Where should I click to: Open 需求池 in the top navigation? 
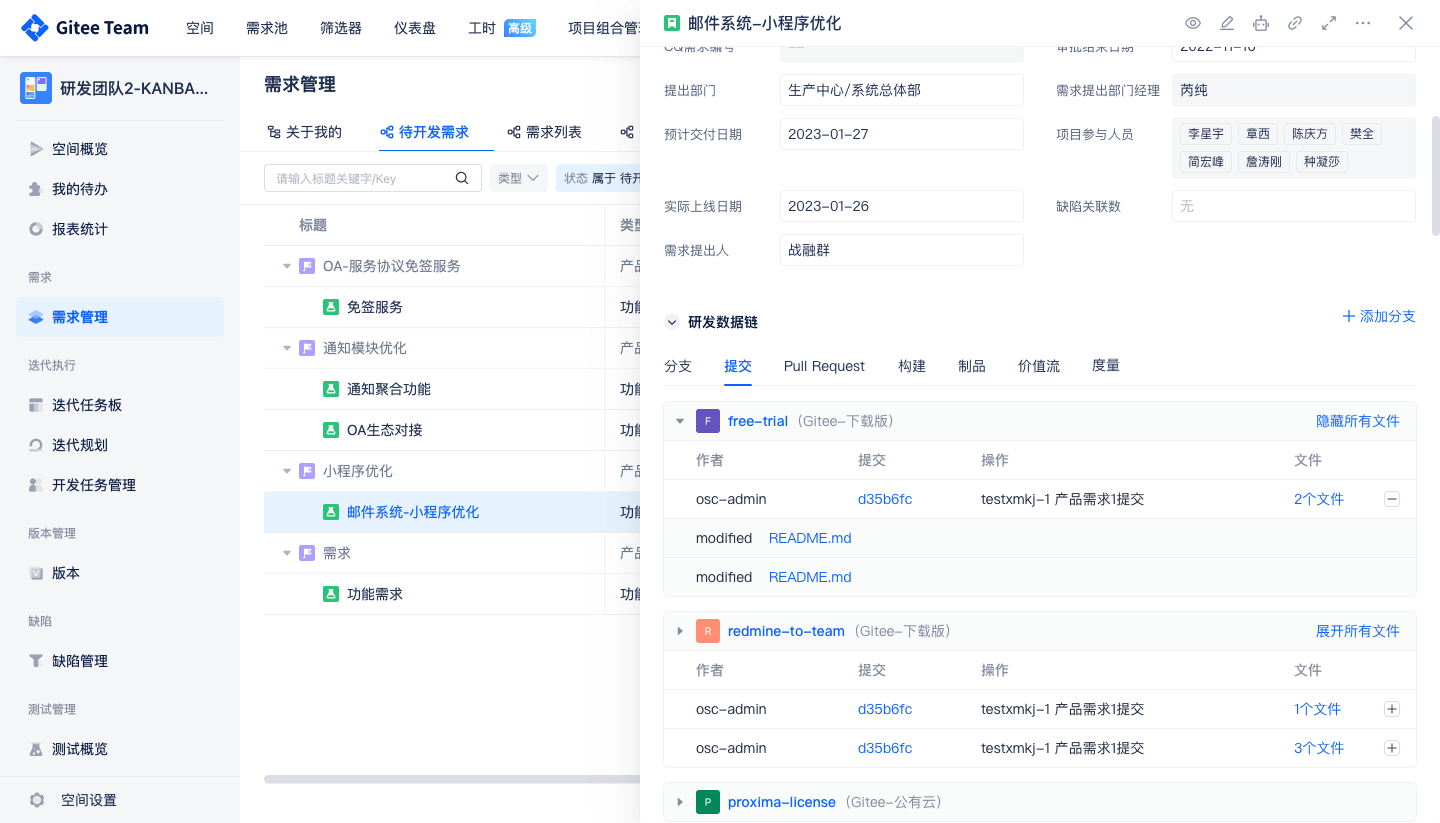[x=267, y=28]
